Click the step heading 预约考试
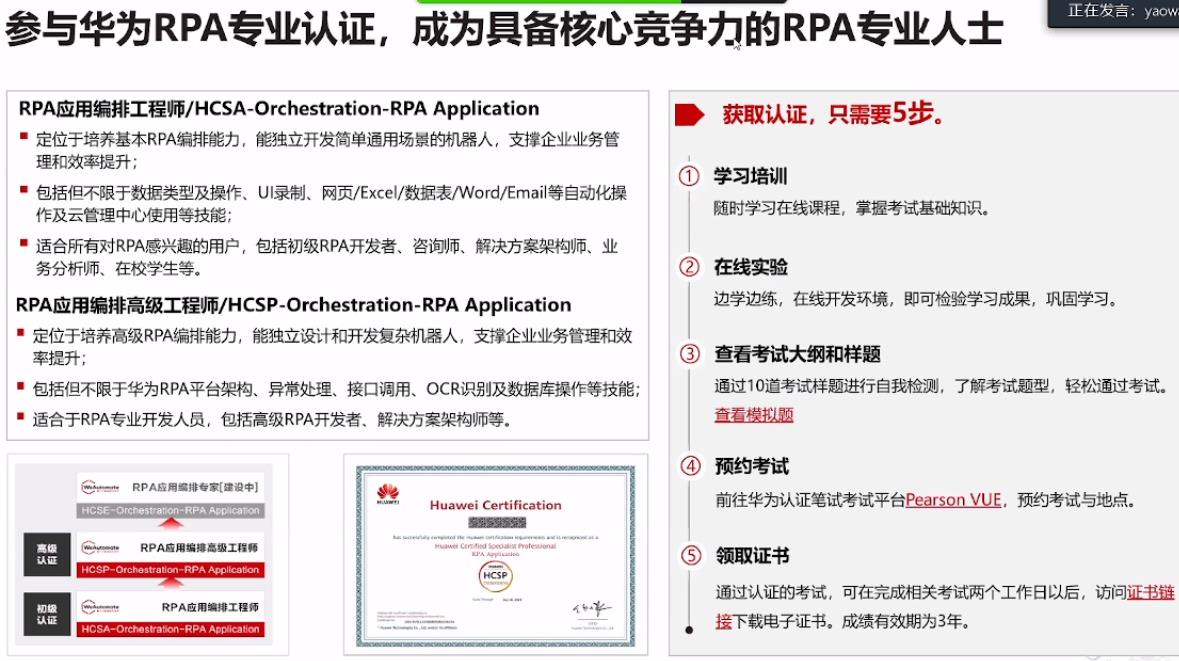Viewport: 1179px width, 661px height. pyautogui.click(x=751, y=466)
